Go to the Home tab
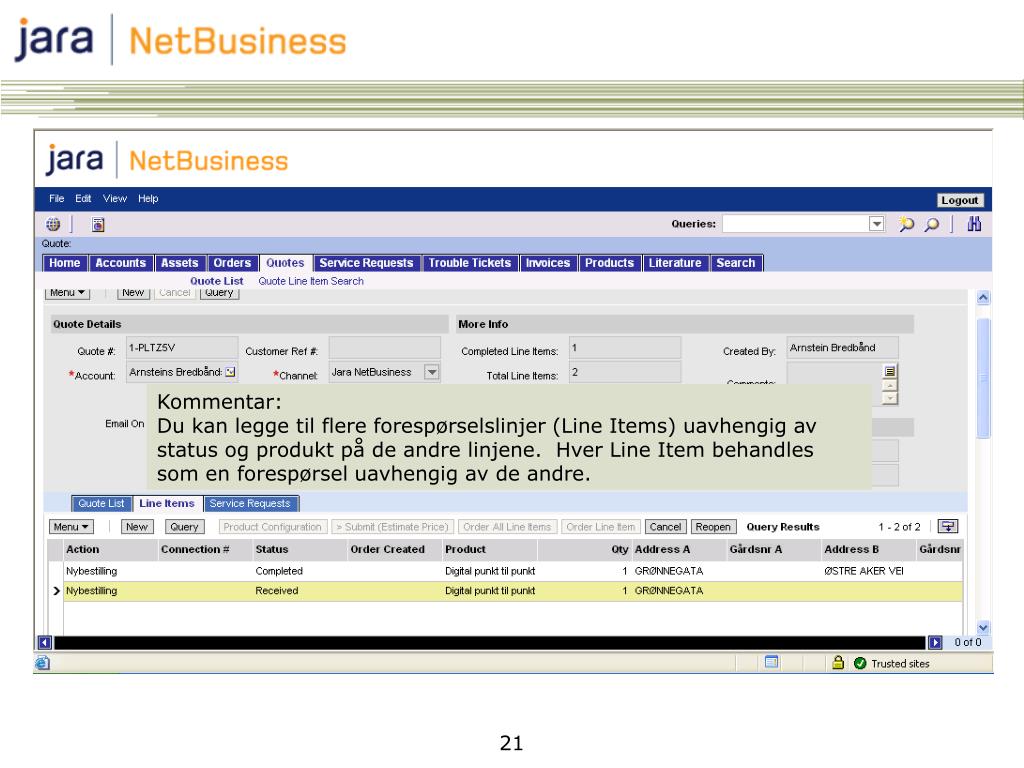The height and width of the screenshot is (768, 1024). pyautogui.click(x=65, y=263)
